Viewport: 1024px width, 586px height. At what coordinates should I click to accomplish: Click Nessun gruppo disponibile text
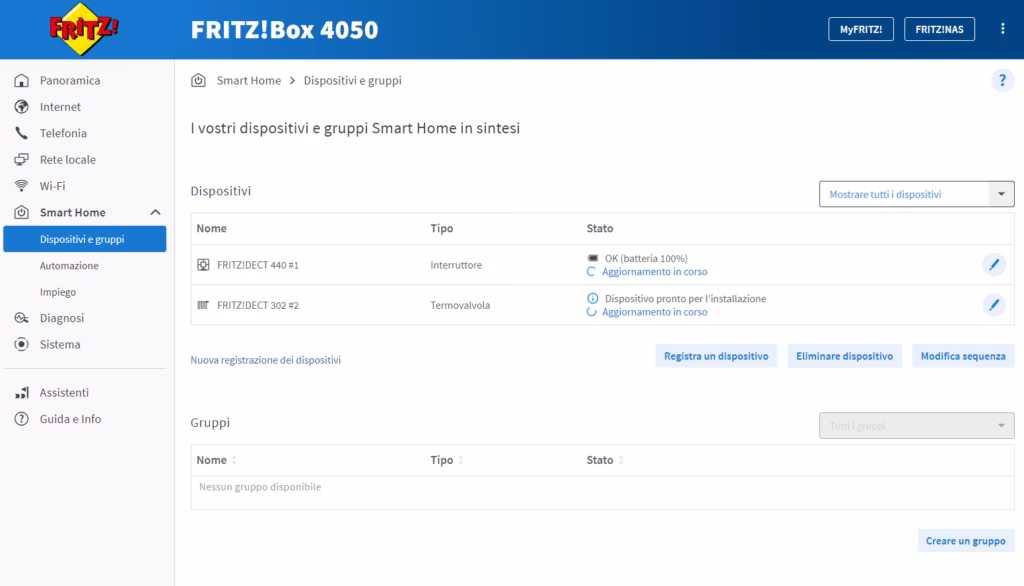coord(260,487)
